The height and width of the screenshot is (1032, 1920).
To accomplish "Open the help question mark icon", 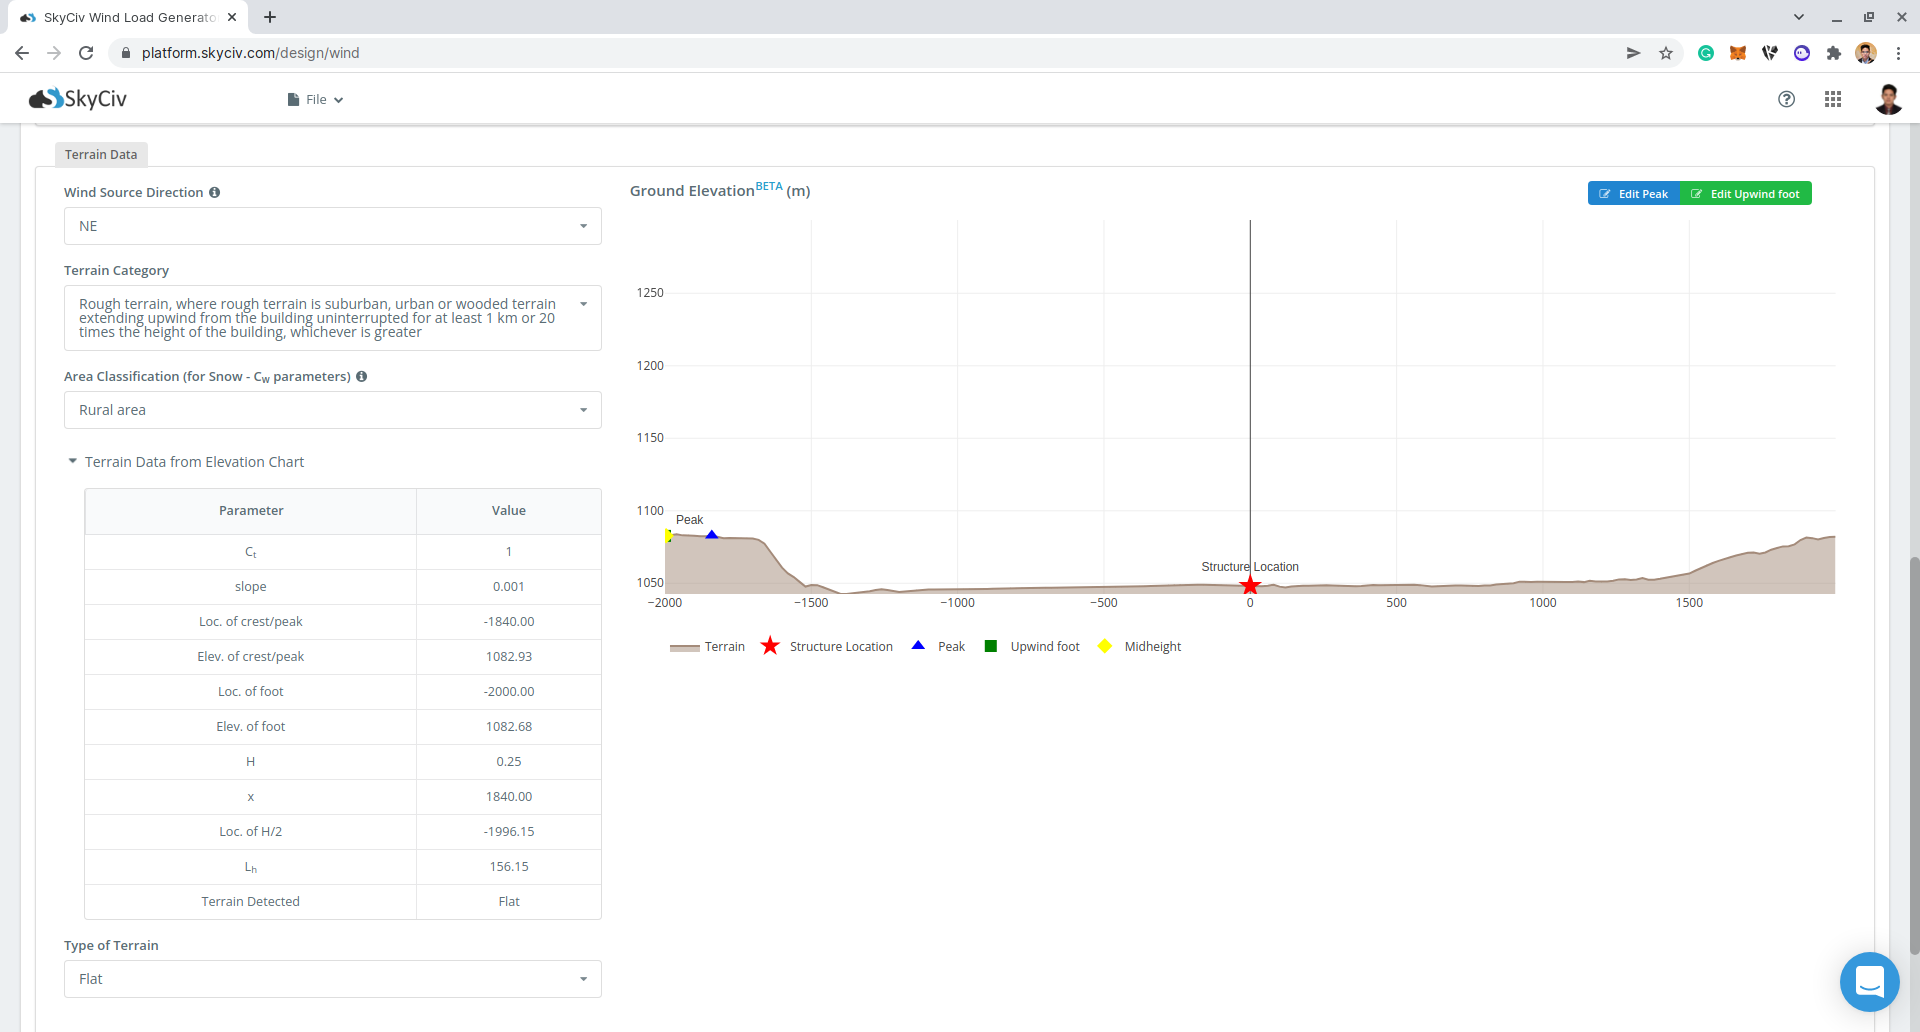I will point(1786,99).
